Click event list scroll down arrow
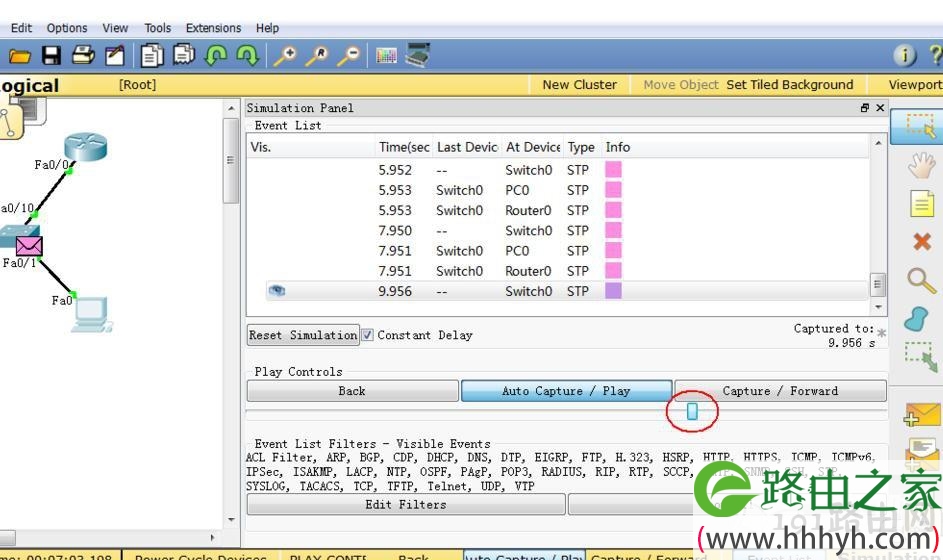 pos(878,307)
